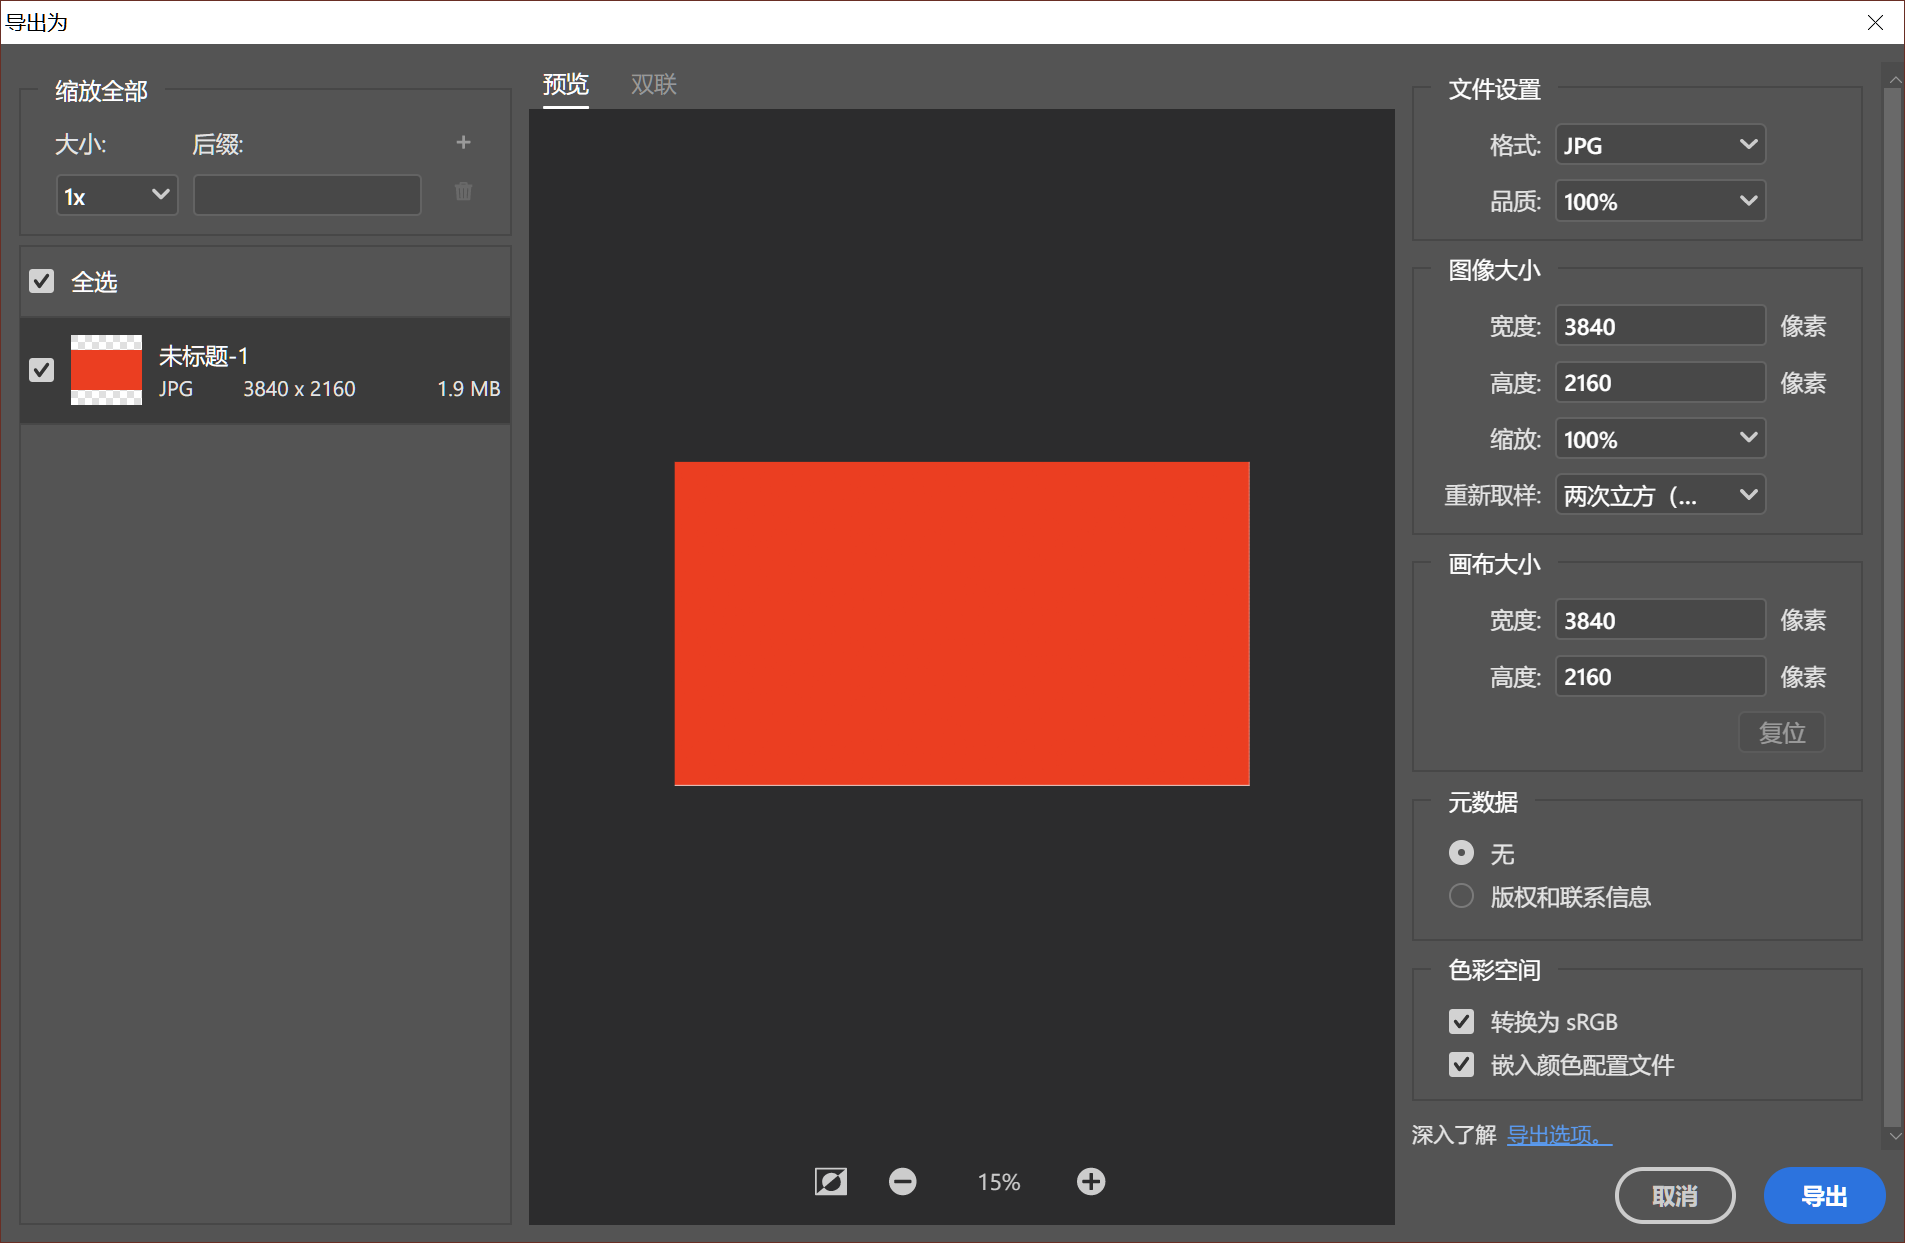Image resolution: width=1905 pixels, height=1243 pixels.
Task: Select the 预览 tab
Action: (566, 85)
